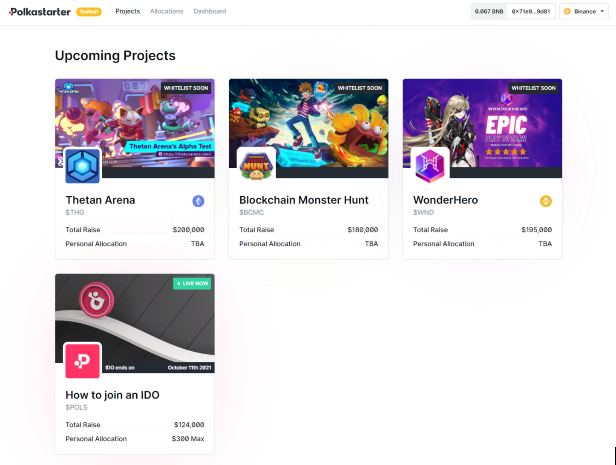Click the wallet address 0x71e9...9d81
This screenshot has height=465, width=616.
click(531, 11)
